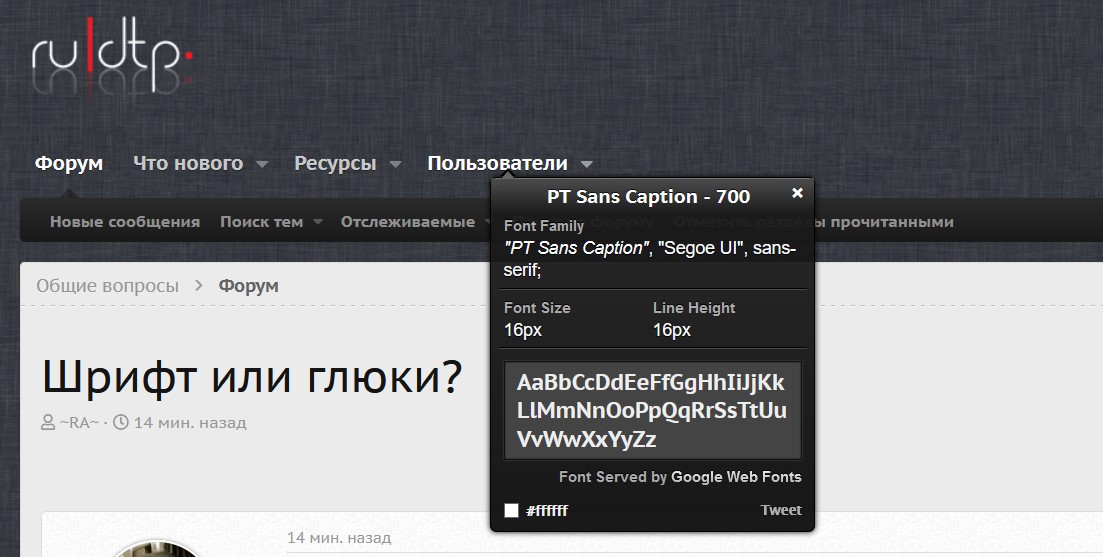Expand the Что нового dropdown arrow
1103x557 pixels.
[262, 165]
